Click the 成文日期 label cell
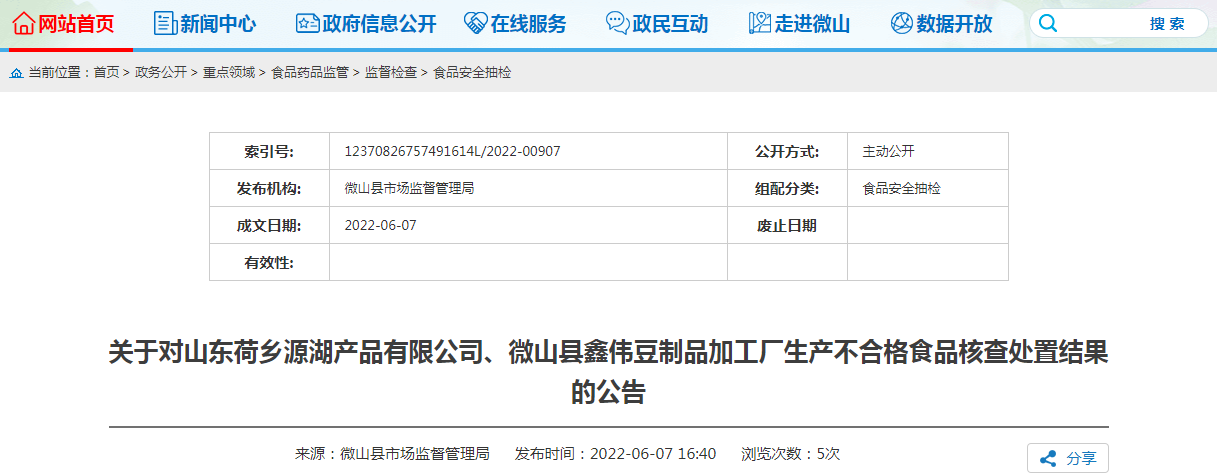The width and height of the screenshot is (1217, 476). [269, 226]
